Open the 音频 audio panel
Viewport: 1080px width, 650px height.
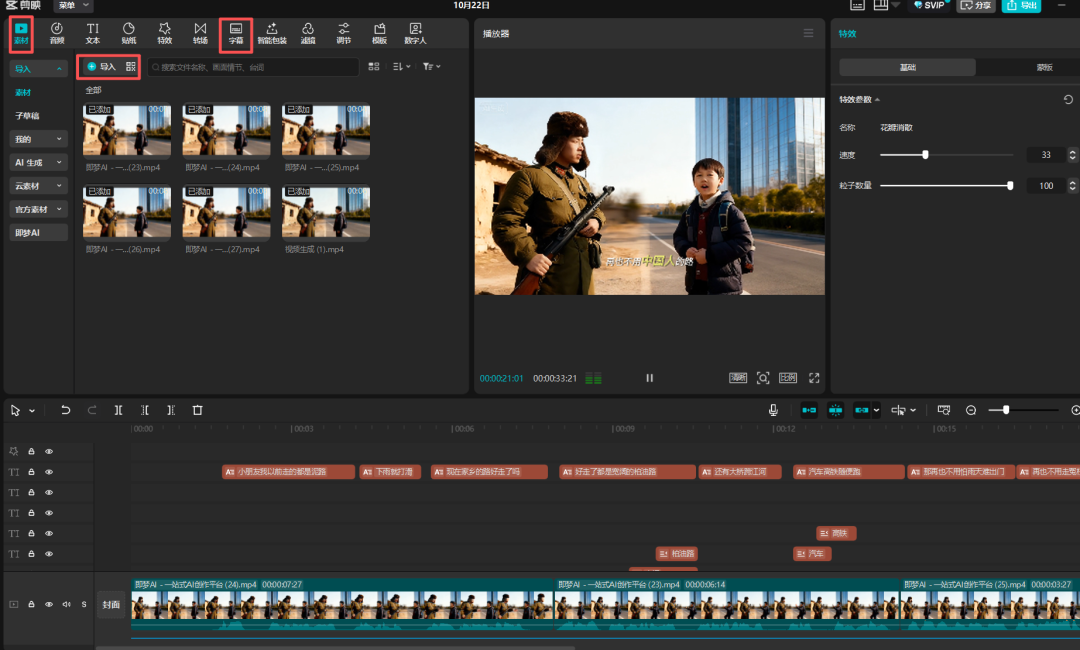click(57, 33)
